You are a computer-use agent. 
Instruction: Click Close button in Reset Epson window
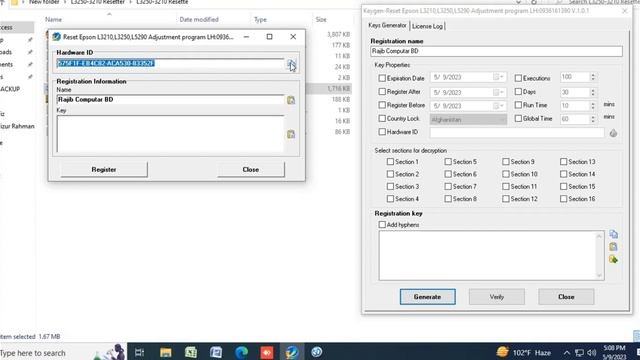251,169
